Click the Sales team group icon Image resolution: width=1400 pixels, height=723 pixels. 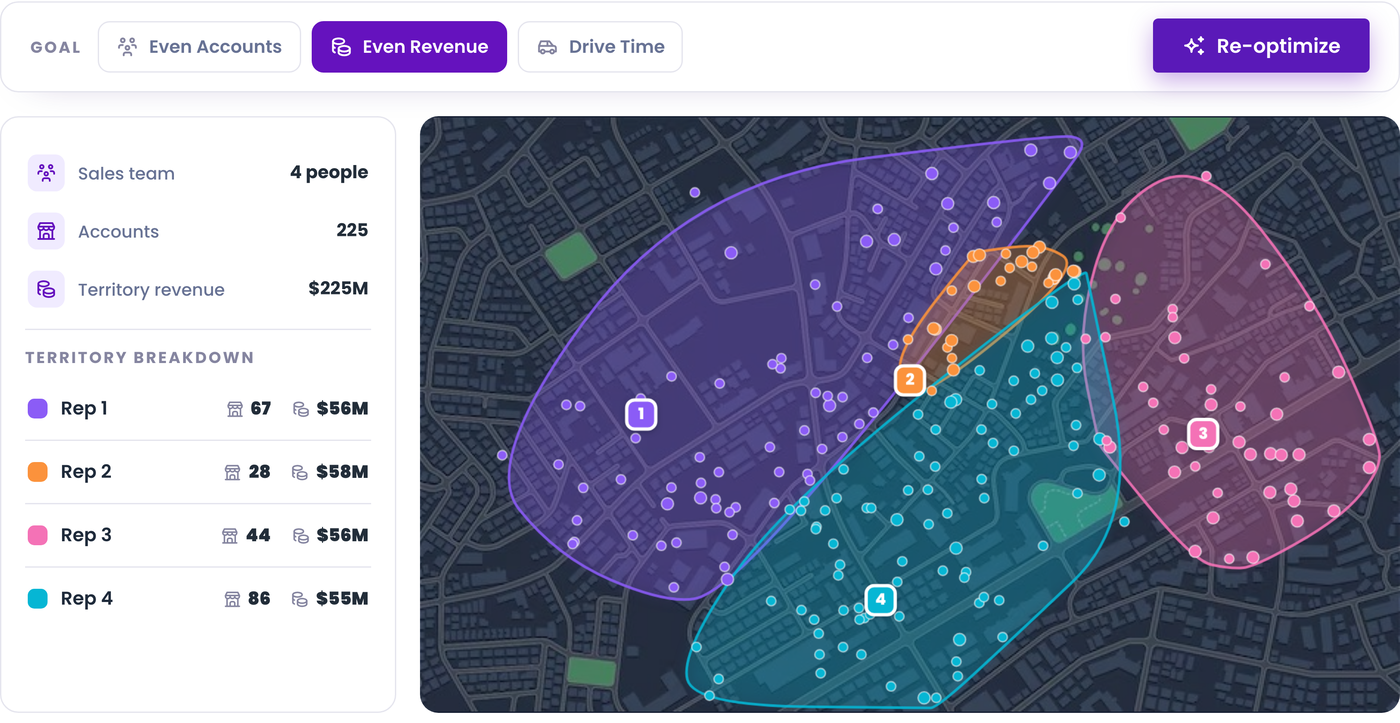point(46,173)
